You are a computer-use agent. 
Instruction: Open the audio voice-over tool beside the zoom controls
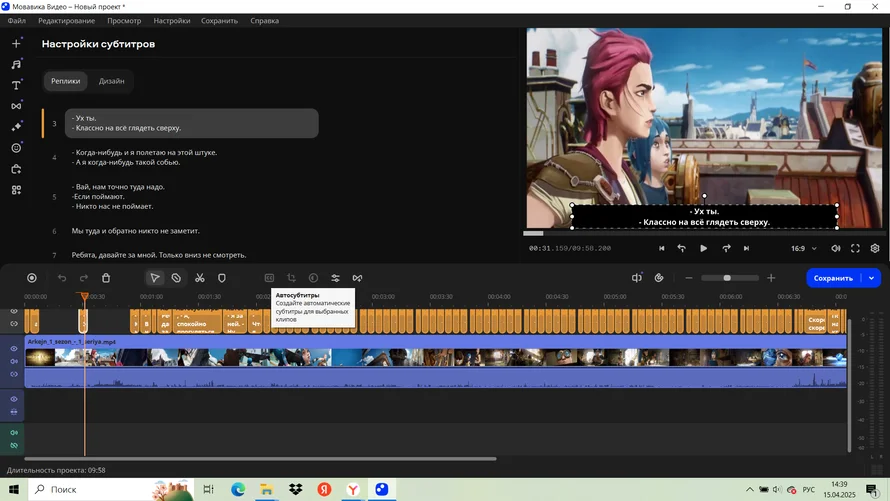click(637, 278)
